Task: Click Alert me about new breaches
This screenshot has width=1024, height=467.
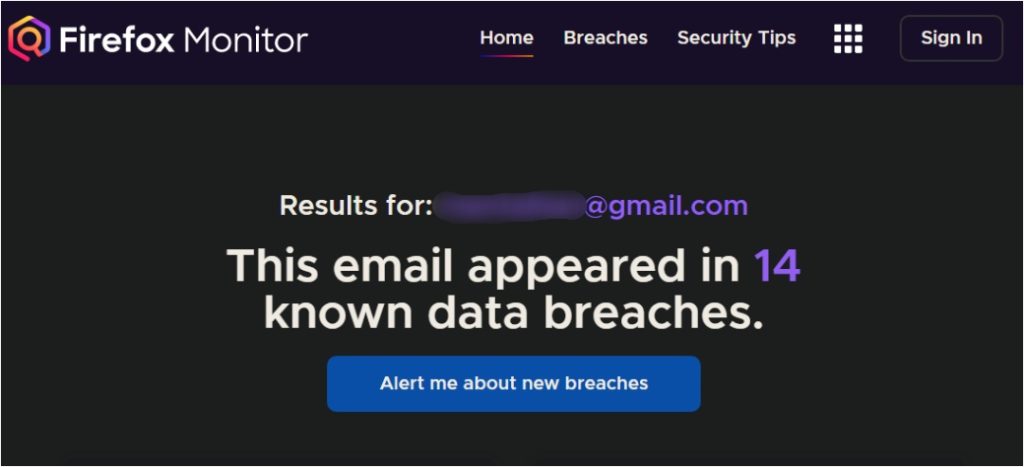Action: 513,383
